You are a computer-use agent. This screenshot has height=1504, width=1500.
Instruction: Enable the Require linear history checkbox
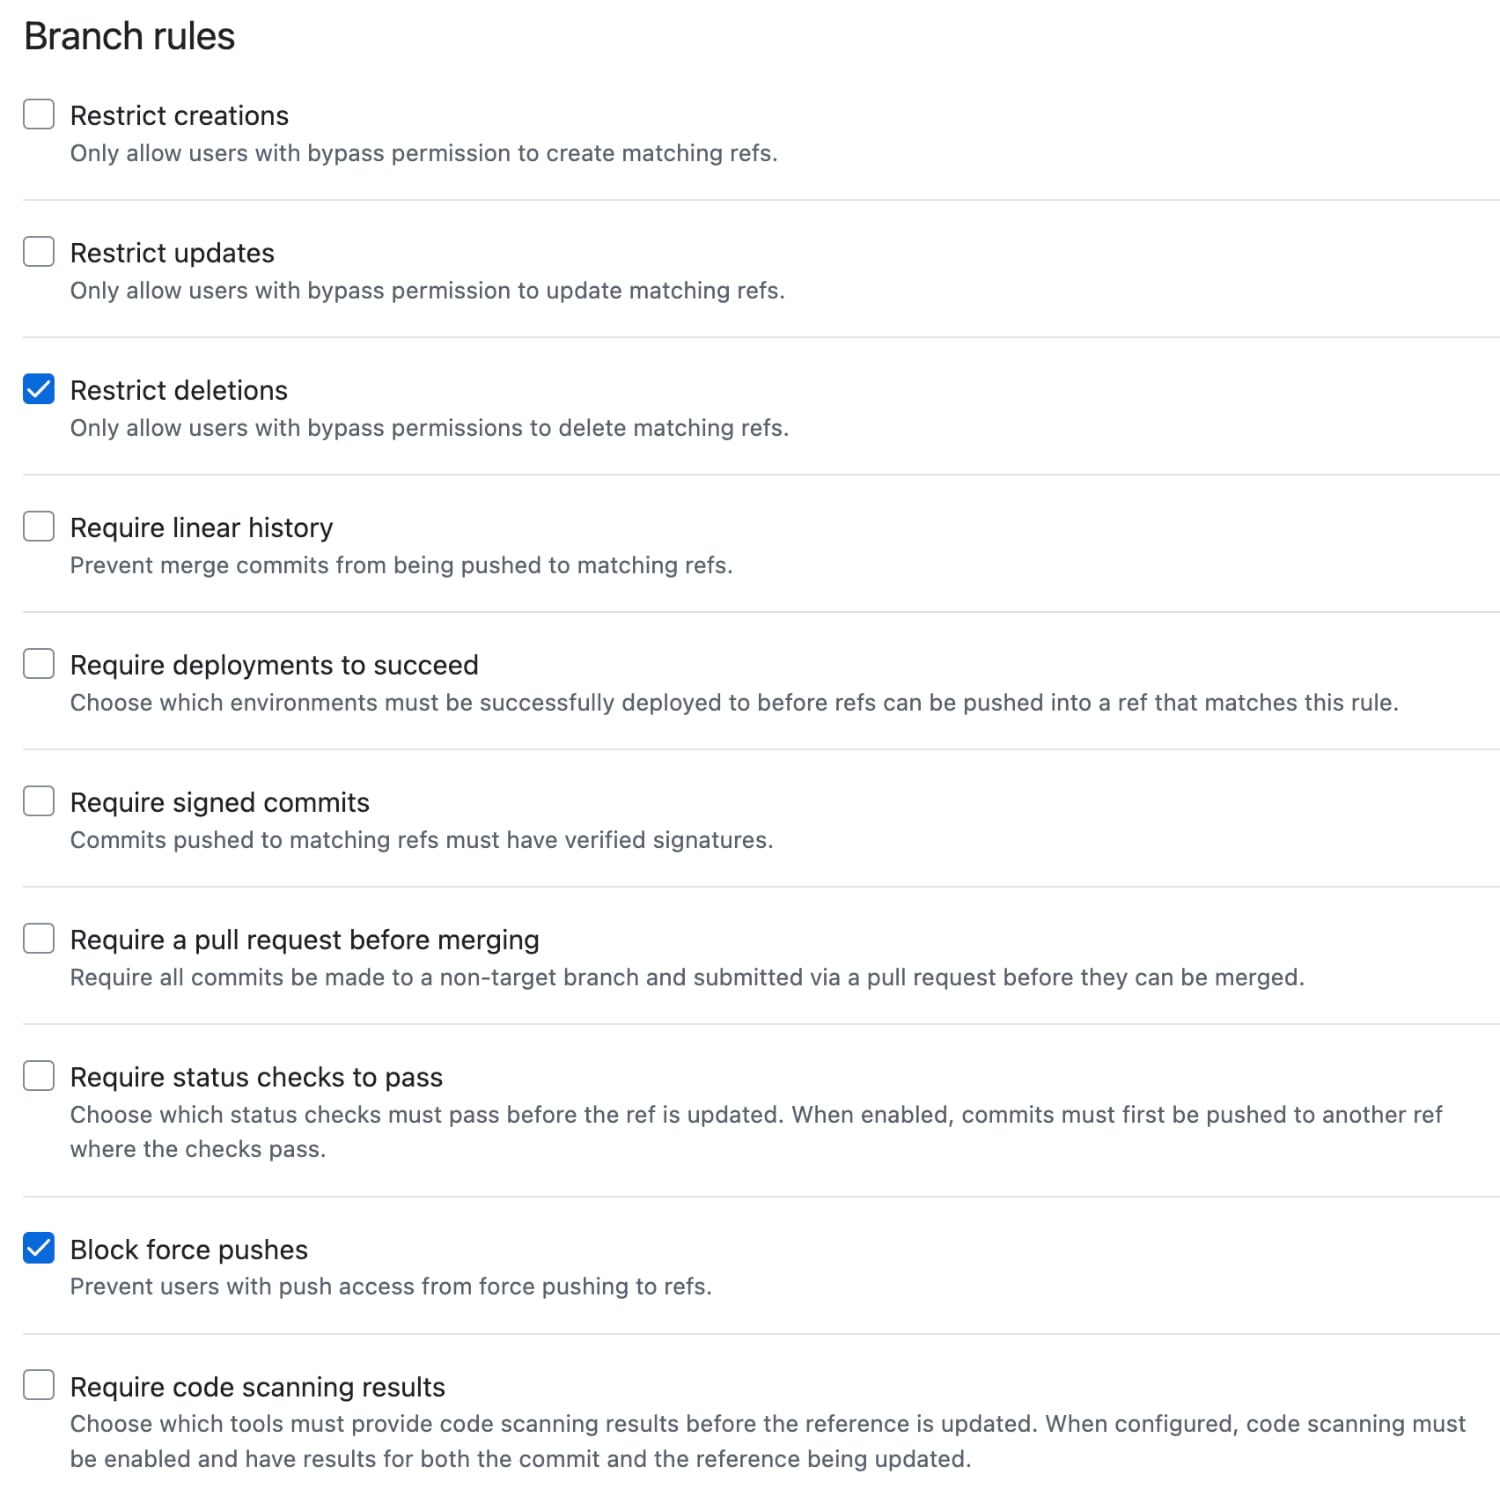click(x=39, y=526)
